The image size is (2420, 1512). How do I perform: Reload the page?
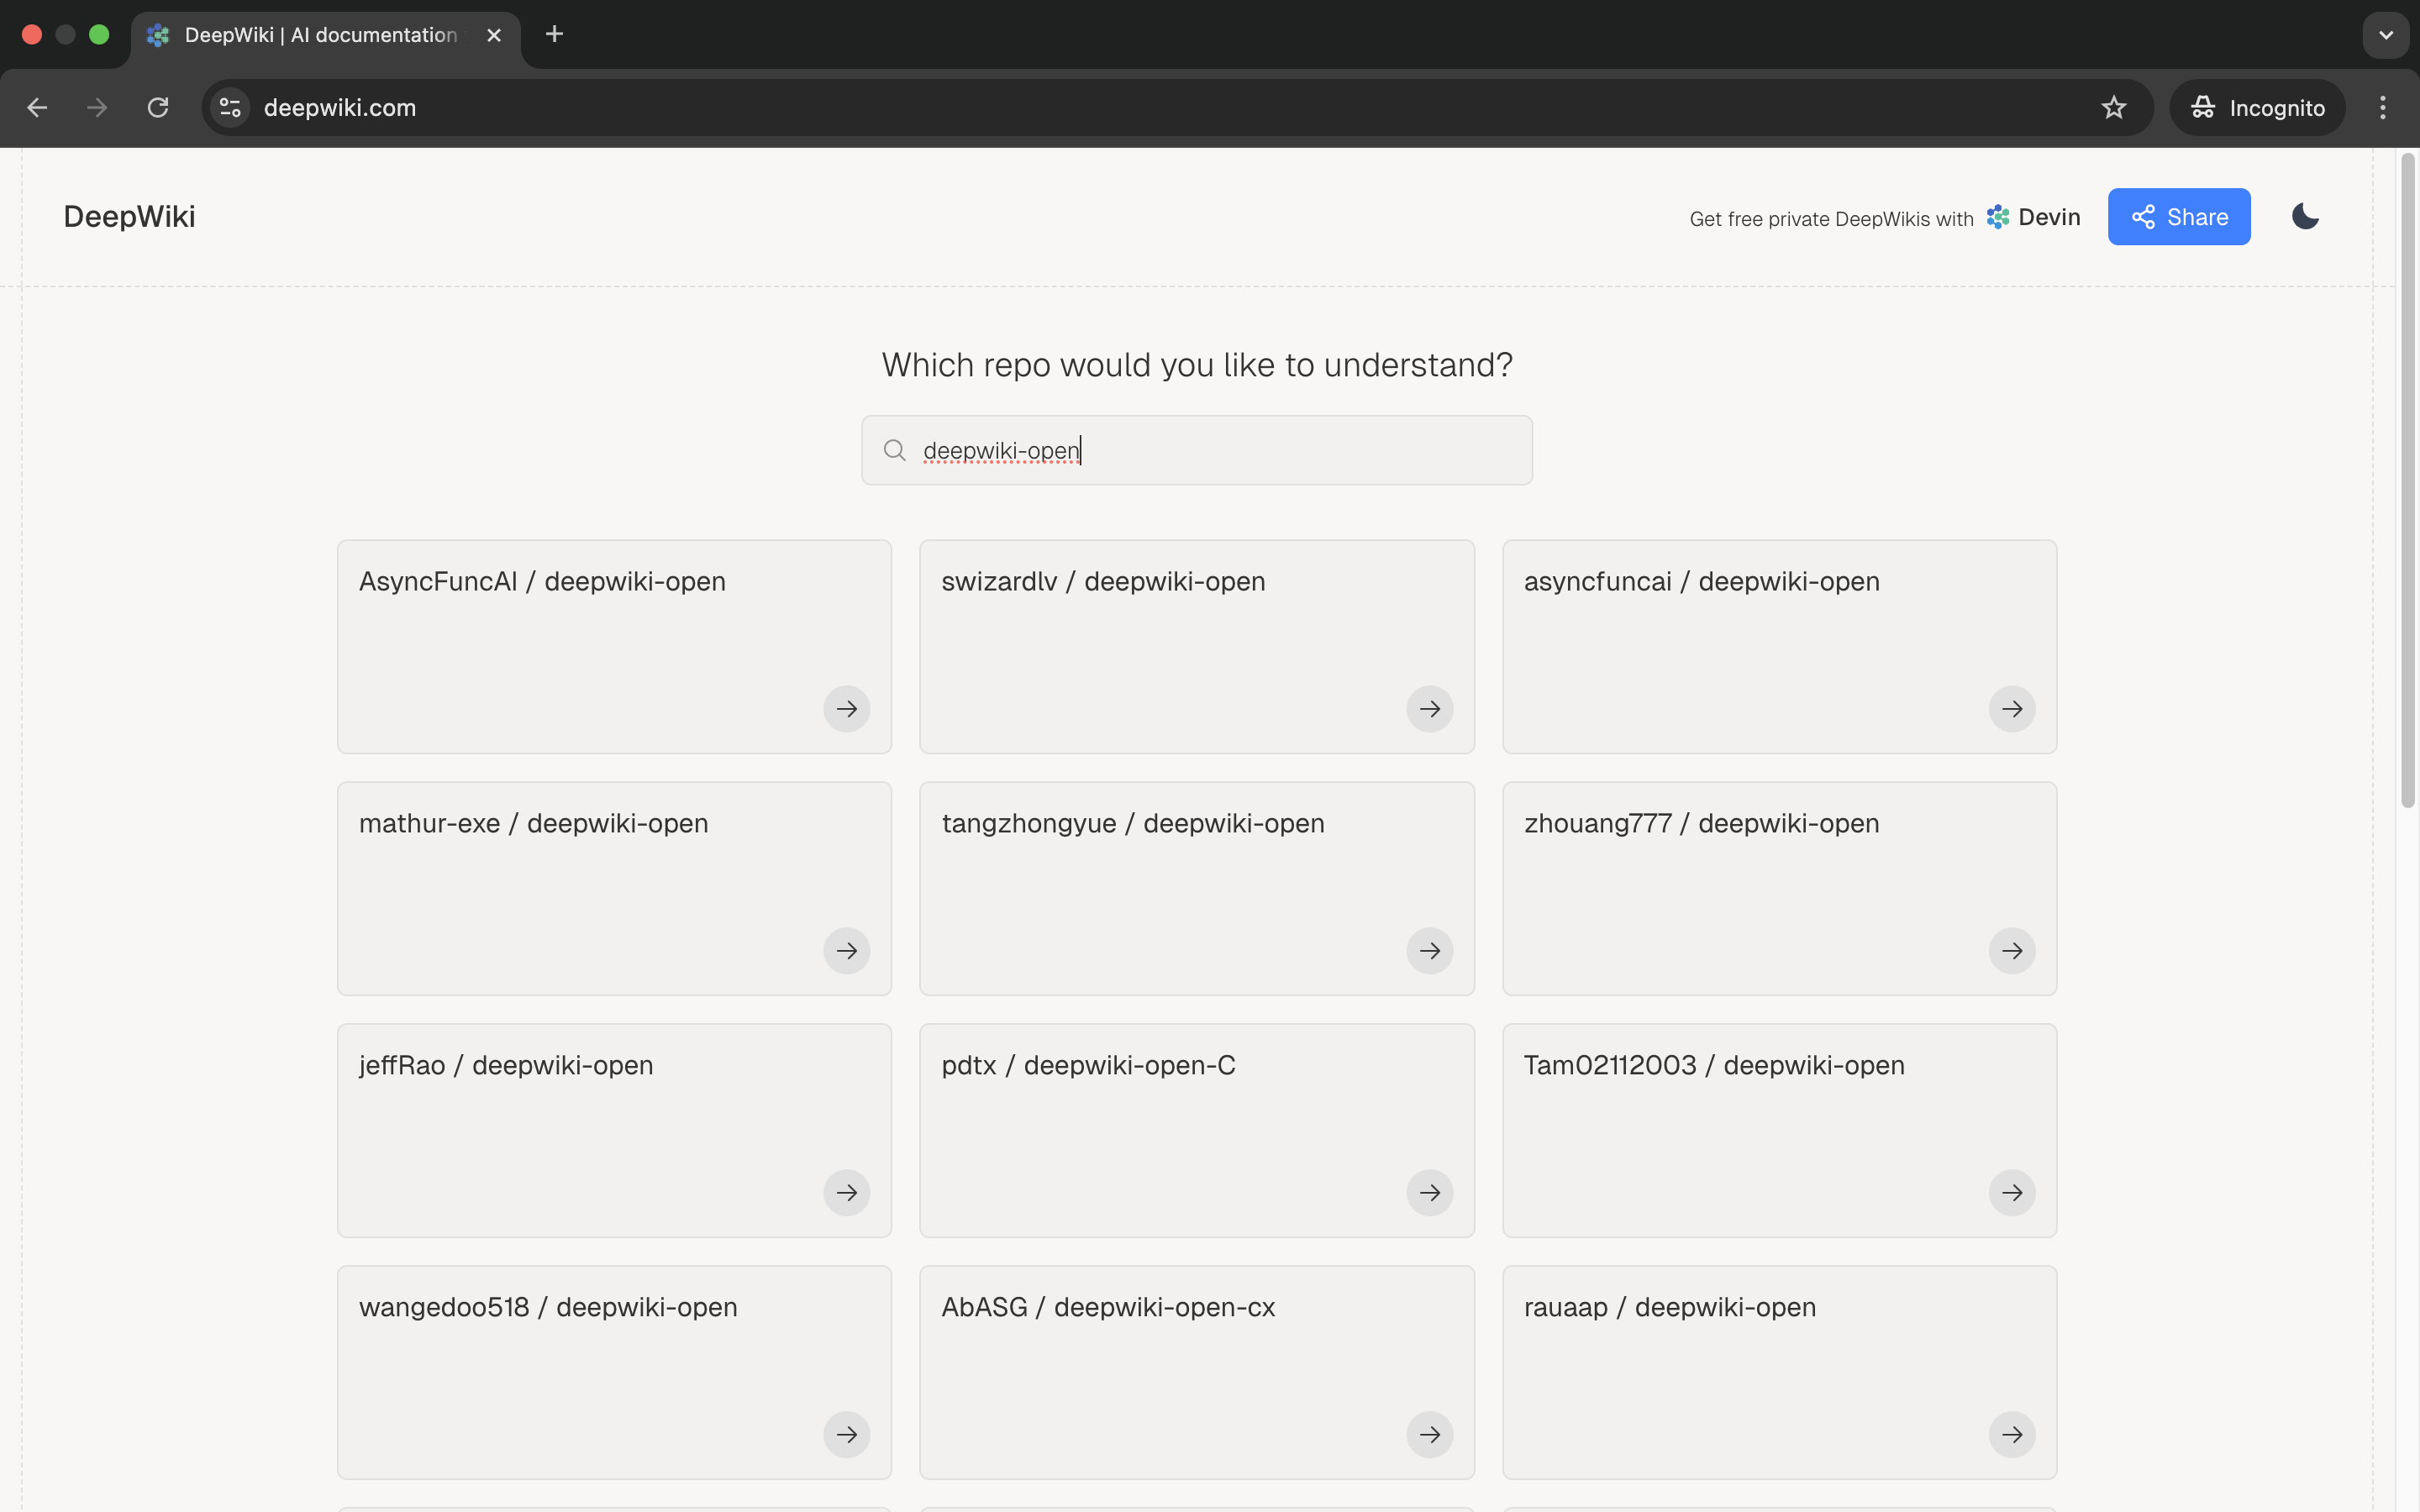click(x=158, y=108)
